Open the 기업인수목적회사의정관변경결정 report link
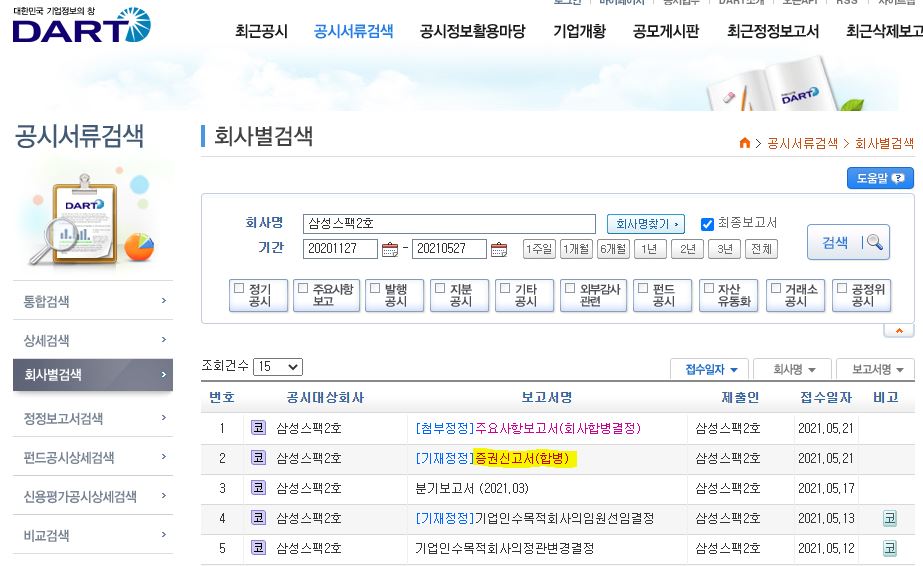923x566 pixels. (x=504, y=548)
